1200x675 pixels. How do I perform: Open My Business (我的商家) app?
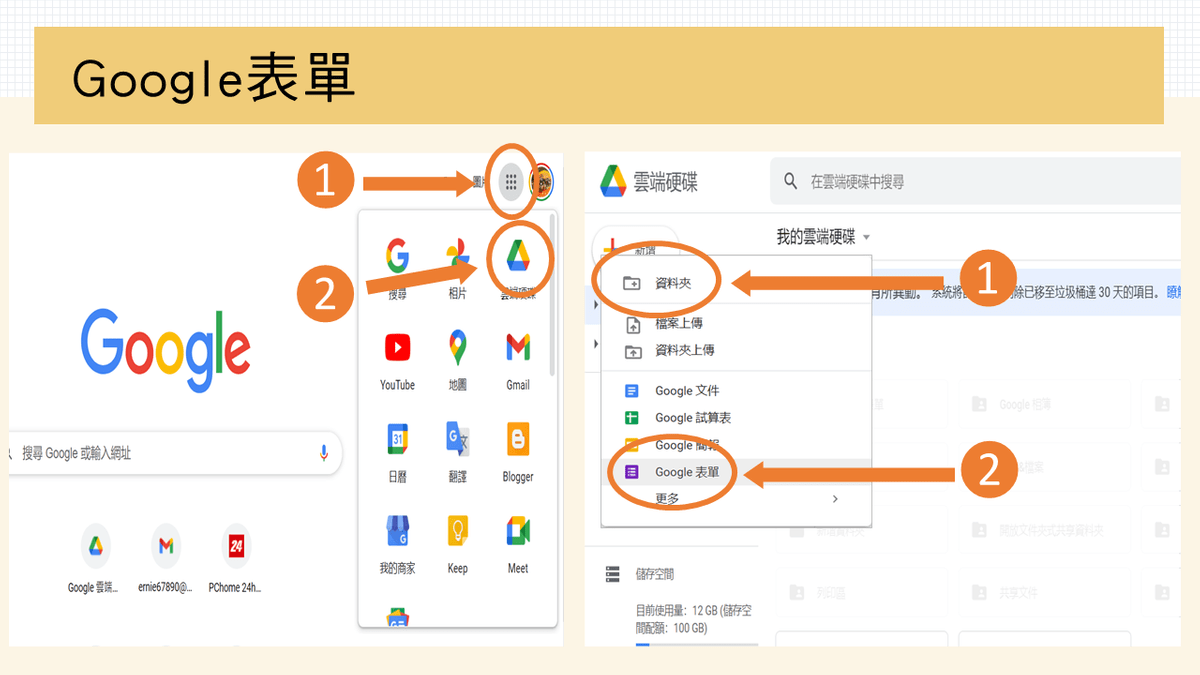397,544
